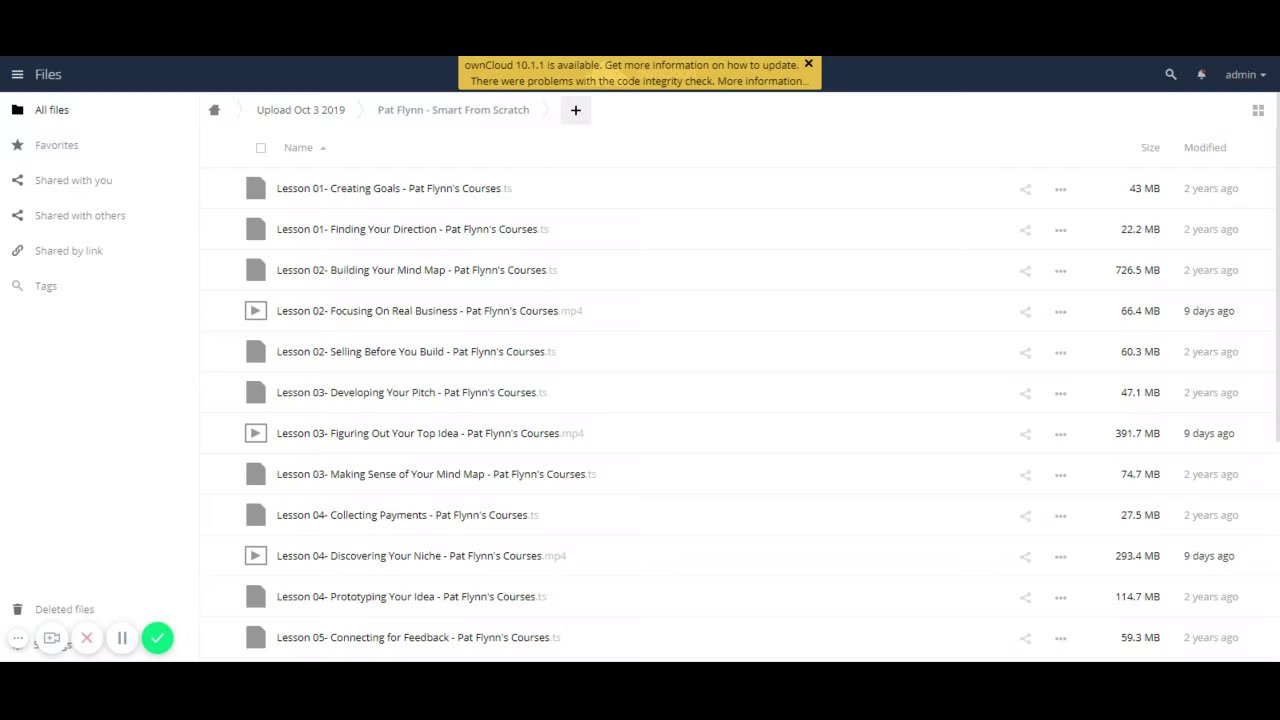Cancel recording with red X button
The height and width of the screenshot is (720, 1280).
(87, 638)
